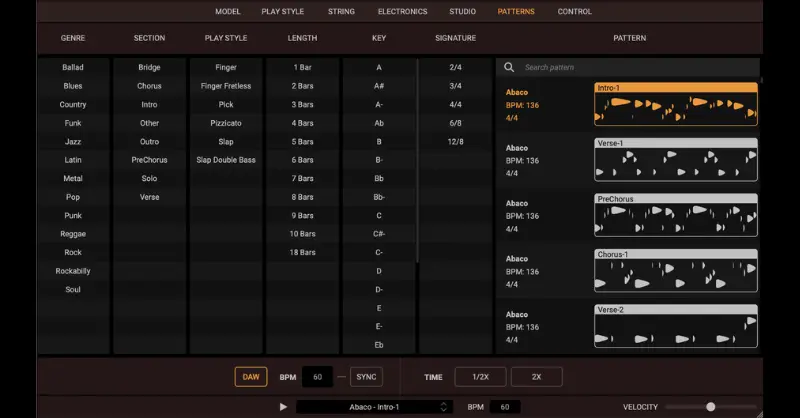This screenshot has width=800, height=418.
Task: Choose the Country genre
Action: click(73, 104)
